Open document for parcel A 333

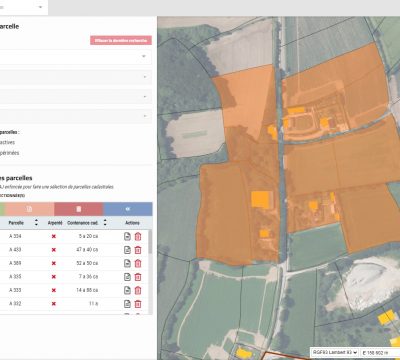click(127, 290)
